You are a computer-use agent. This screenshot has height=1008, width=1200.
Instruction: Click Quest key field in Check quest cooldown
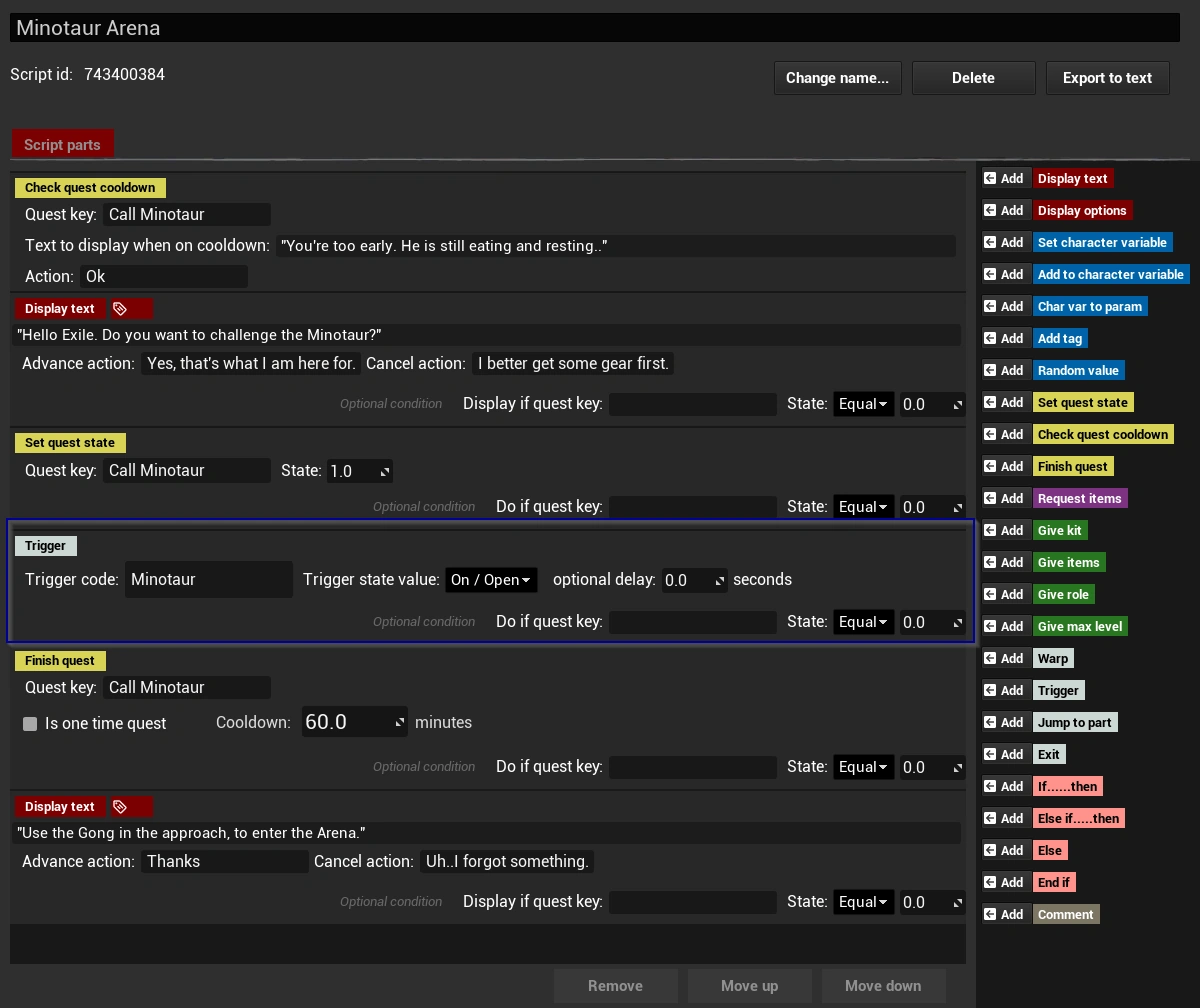tap(186, 214)
